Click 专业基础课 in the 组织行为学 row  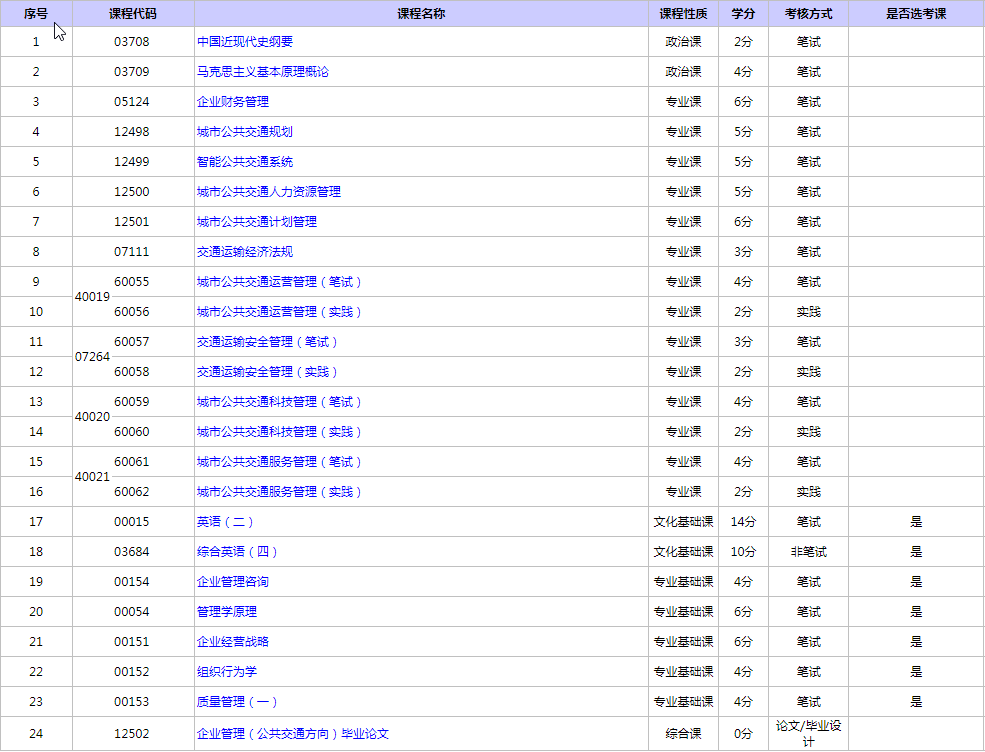[683, 672]
